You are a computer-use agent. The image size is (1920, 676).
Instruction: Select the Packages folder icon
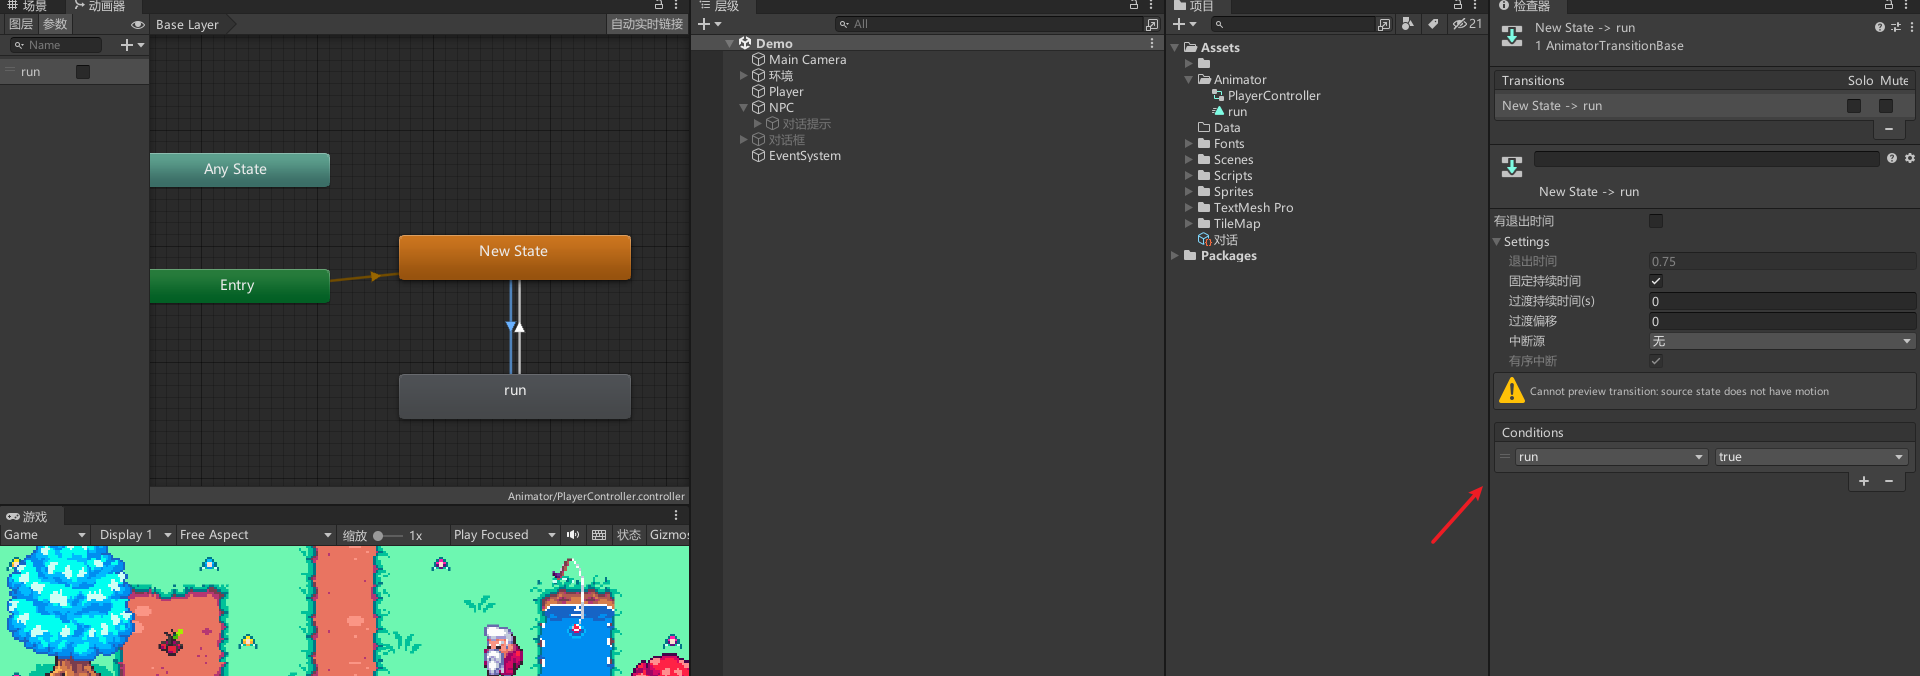[x=1190, y=256]
